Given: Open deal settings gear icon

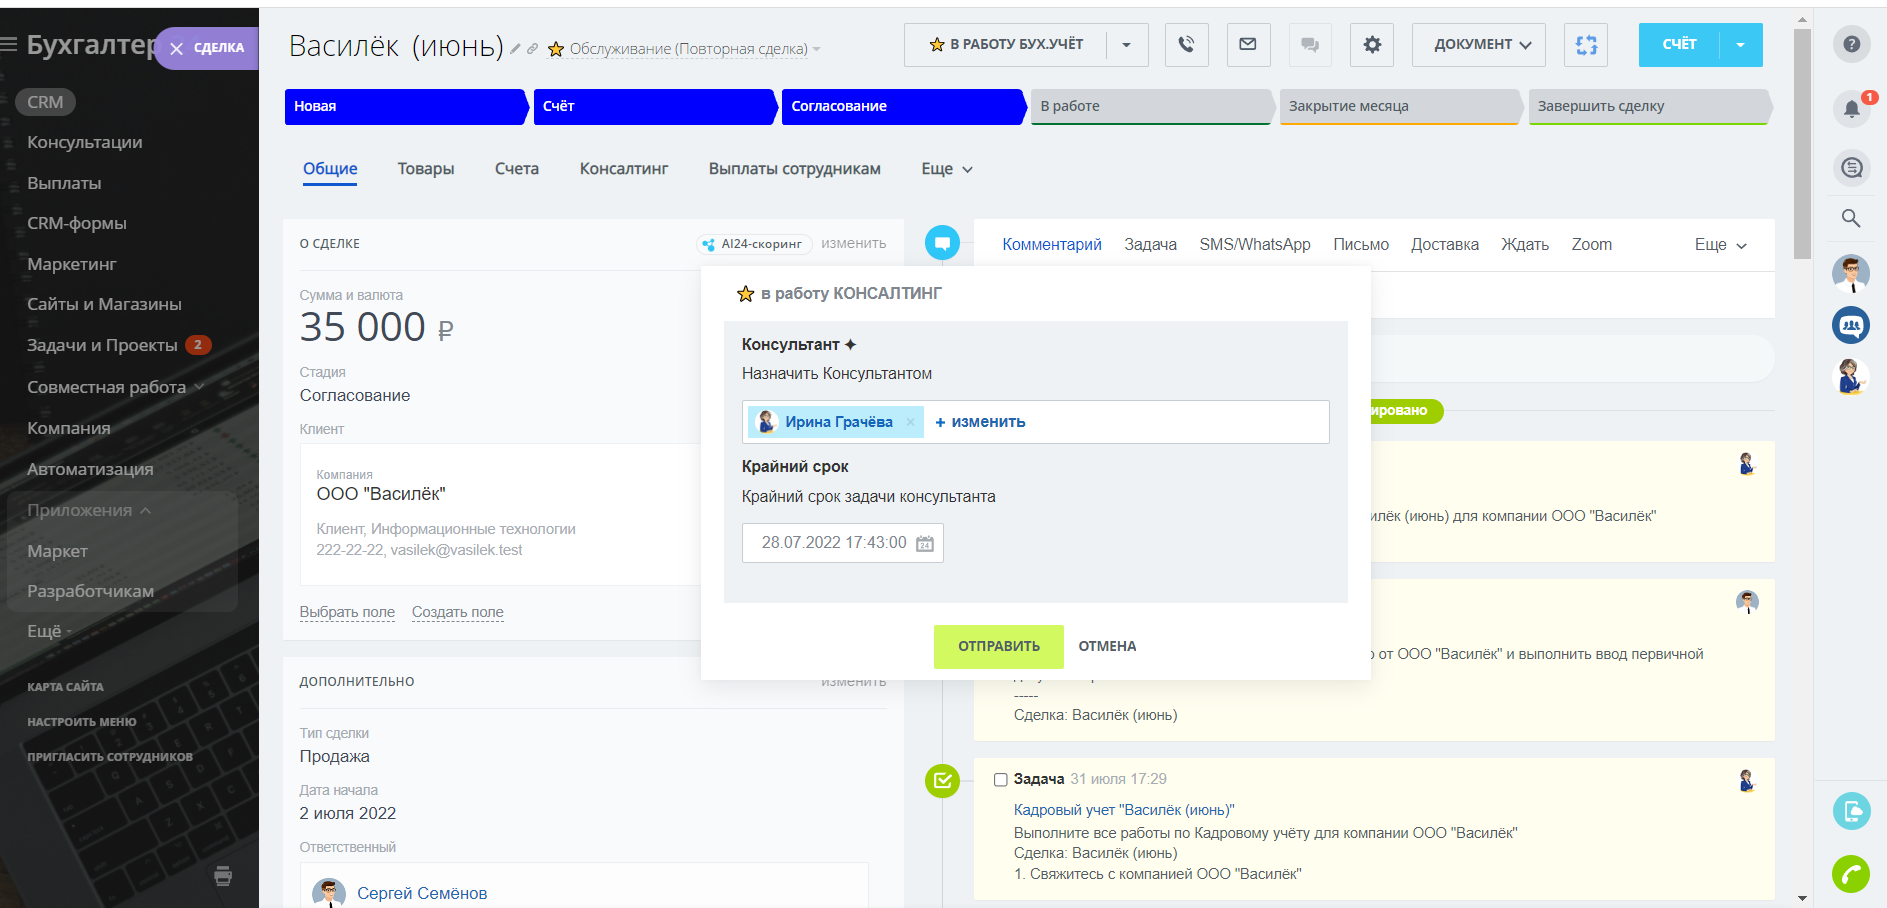Looking at the screenshot, I should point(1371,45).
